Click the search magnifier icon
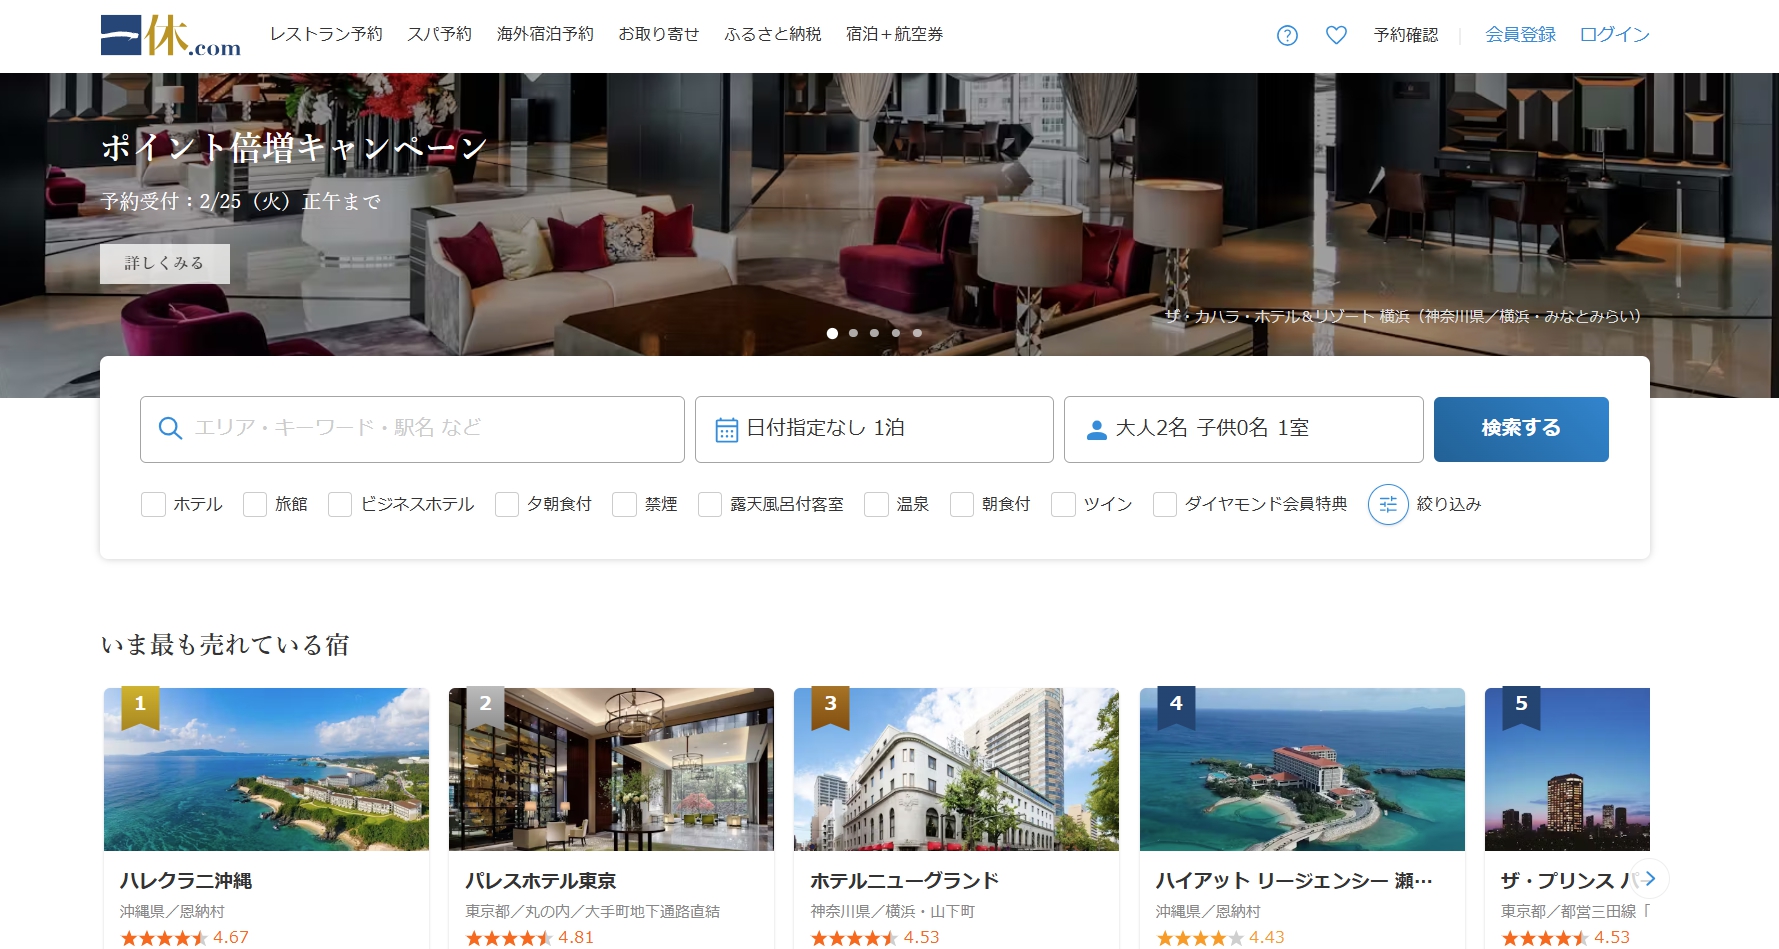This screenshot has height=949, width=1779. 170,428
